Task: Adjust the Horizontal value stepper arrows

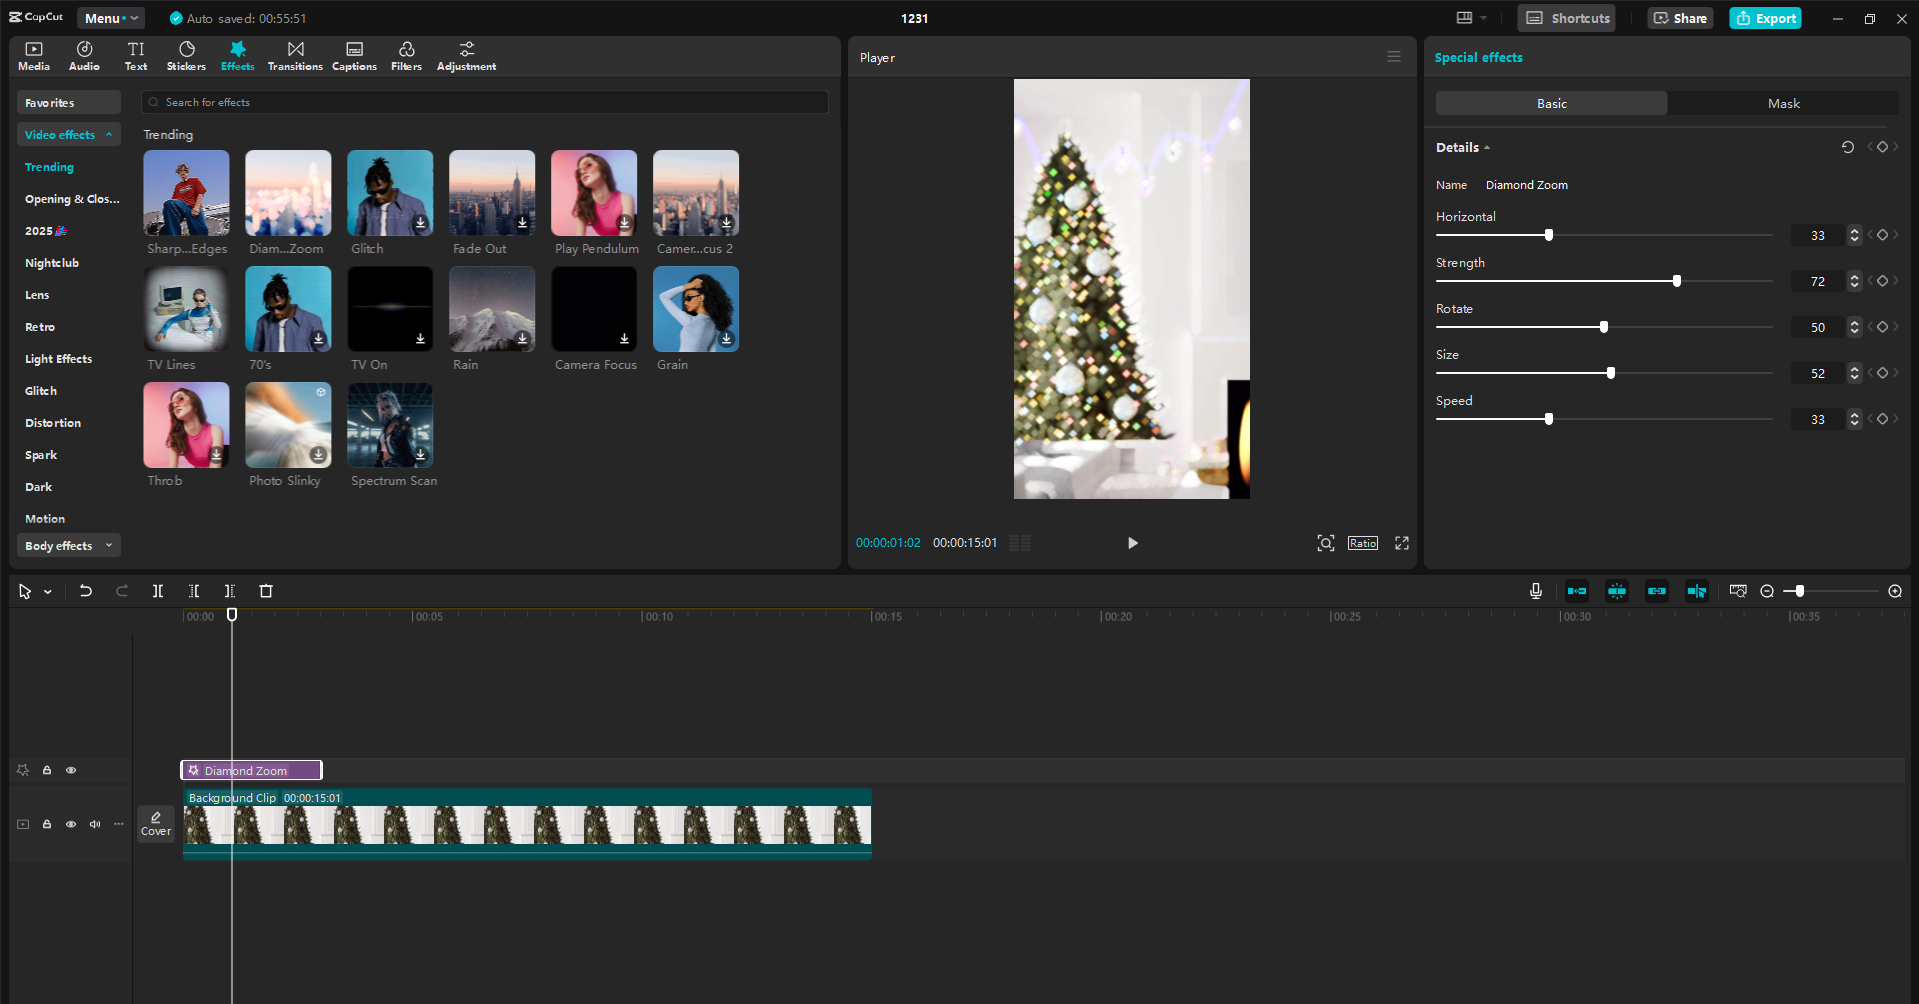Action: pyautogui.click(x=1855, y=235)
